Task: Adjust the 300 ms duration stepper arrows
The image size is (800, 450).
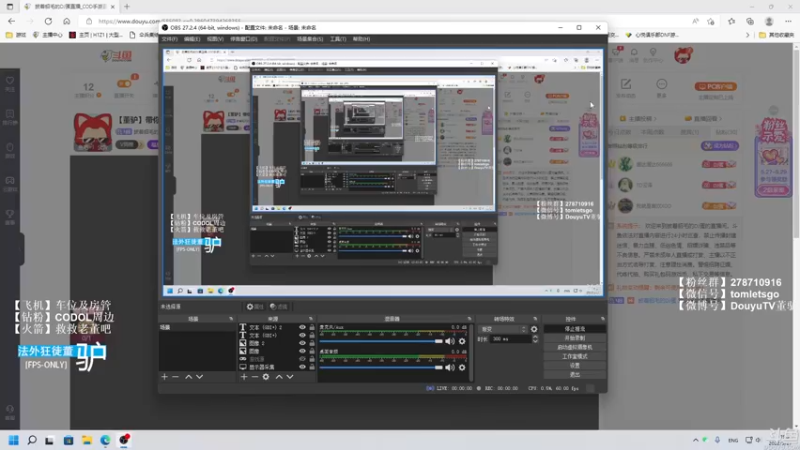Action: coord(535,339)
